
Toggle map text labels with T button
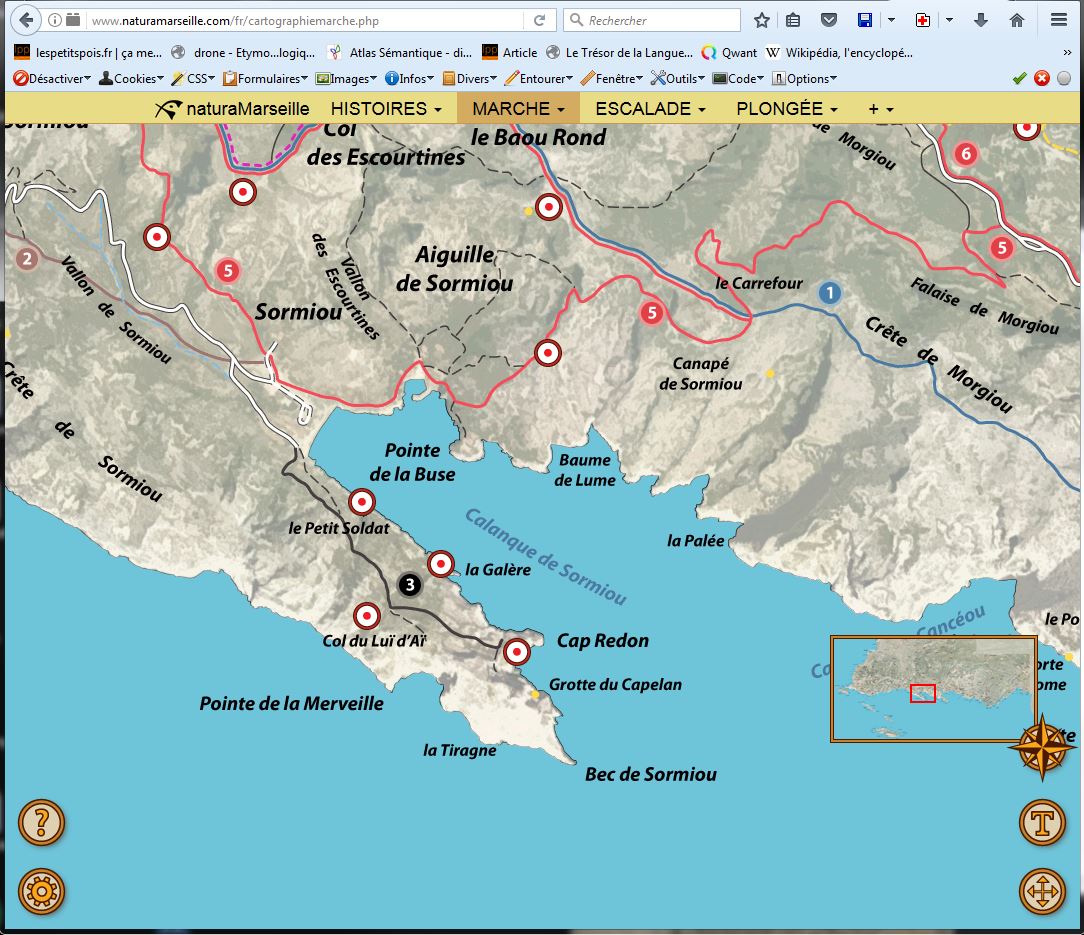click(1042, 823)
